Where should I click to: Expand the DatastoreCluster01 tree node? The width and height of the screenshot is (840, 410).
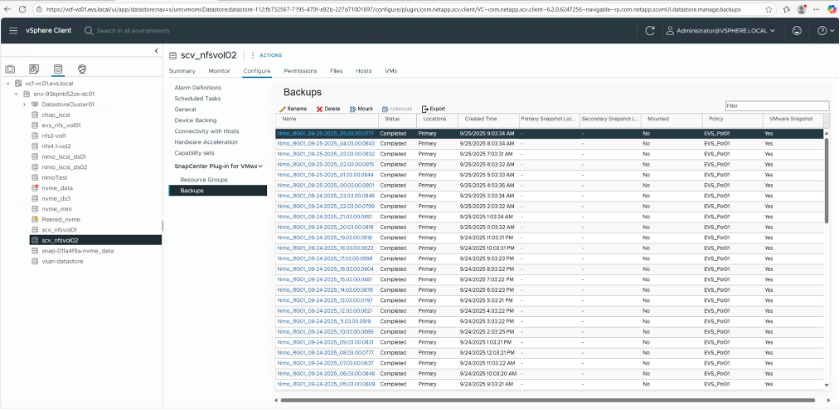coord(24,104)
